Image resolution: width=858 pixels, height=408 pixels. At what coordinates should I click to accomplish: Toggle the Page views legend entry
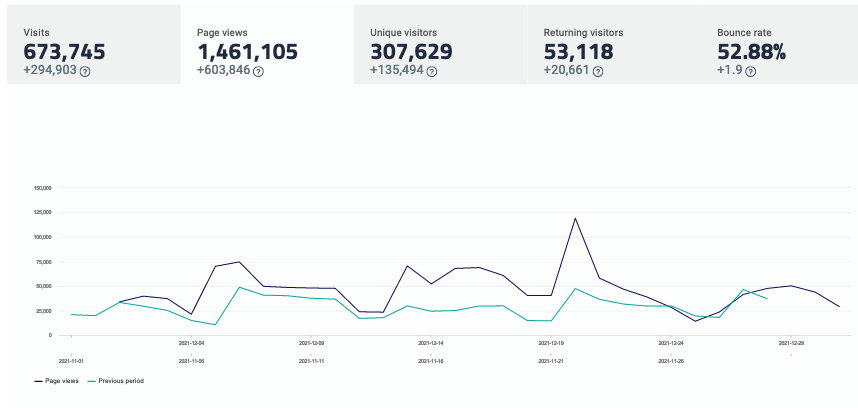[x=57, y=381]
